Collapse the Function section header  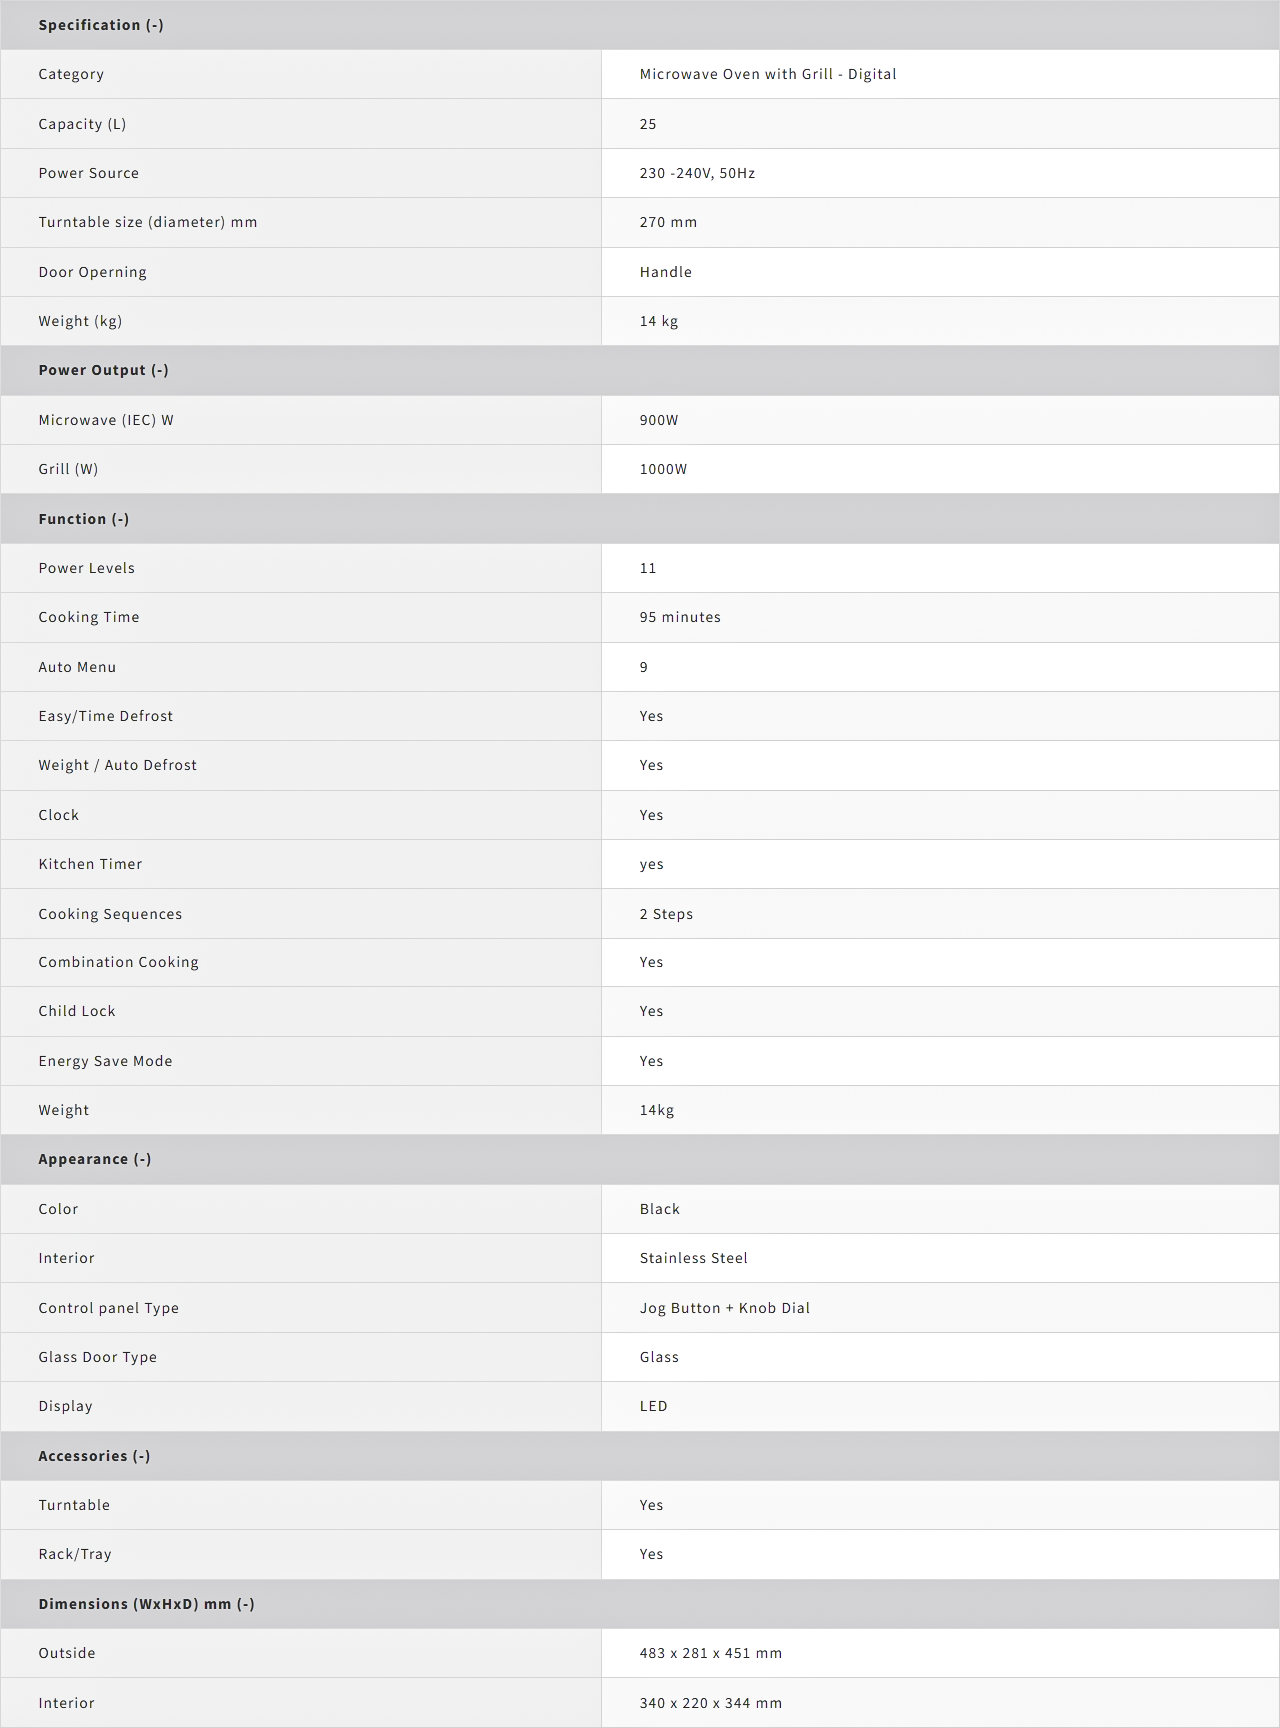click(x=84, y=519)
